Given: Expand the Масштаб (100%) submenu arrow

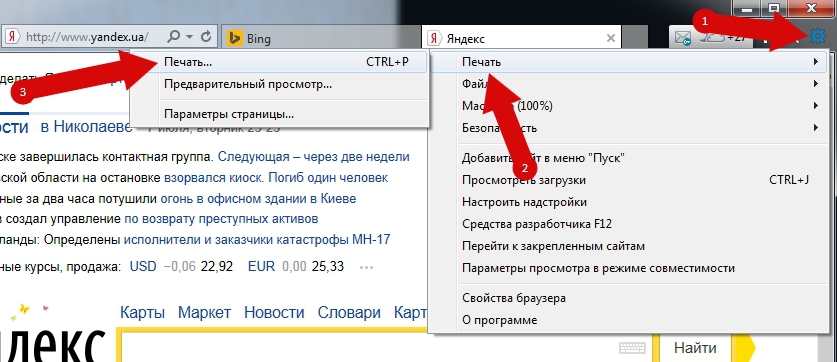Looking at the screenshot, I should click(816, 106).
